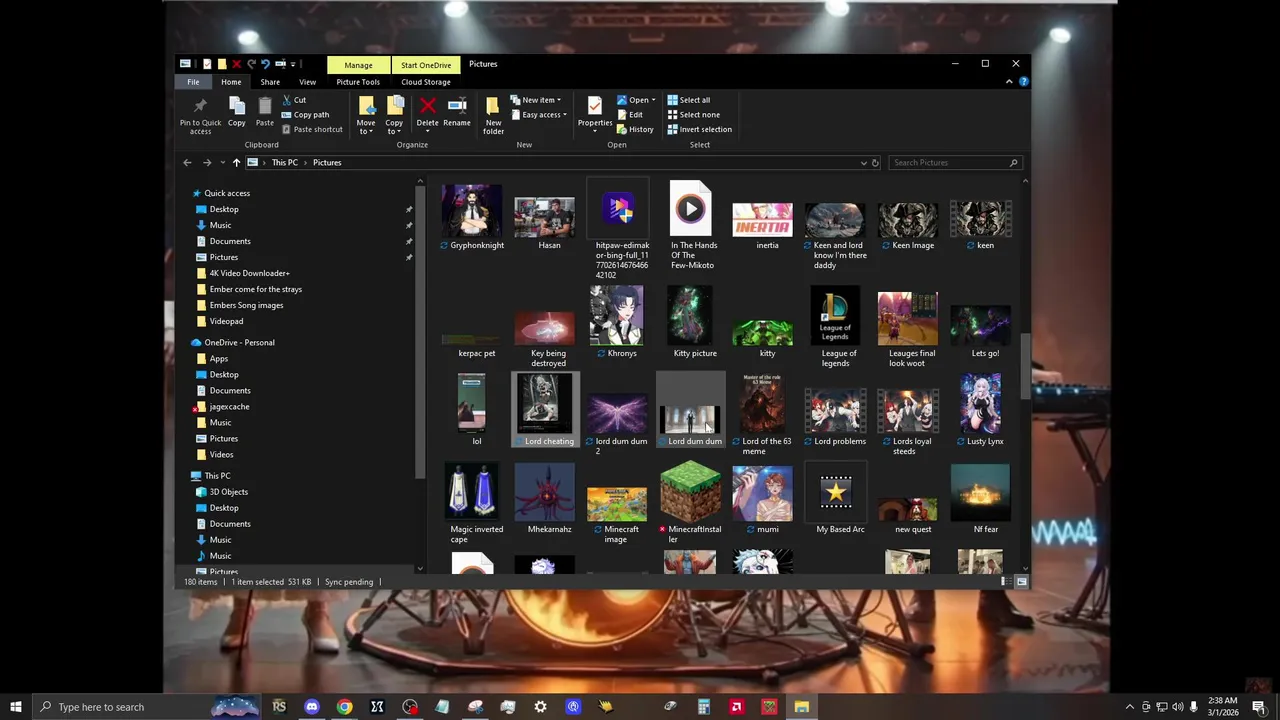The width and height of the screenshot is (1280, 720).
Task: Click the Search Pictures field
Action: point(956,162)
